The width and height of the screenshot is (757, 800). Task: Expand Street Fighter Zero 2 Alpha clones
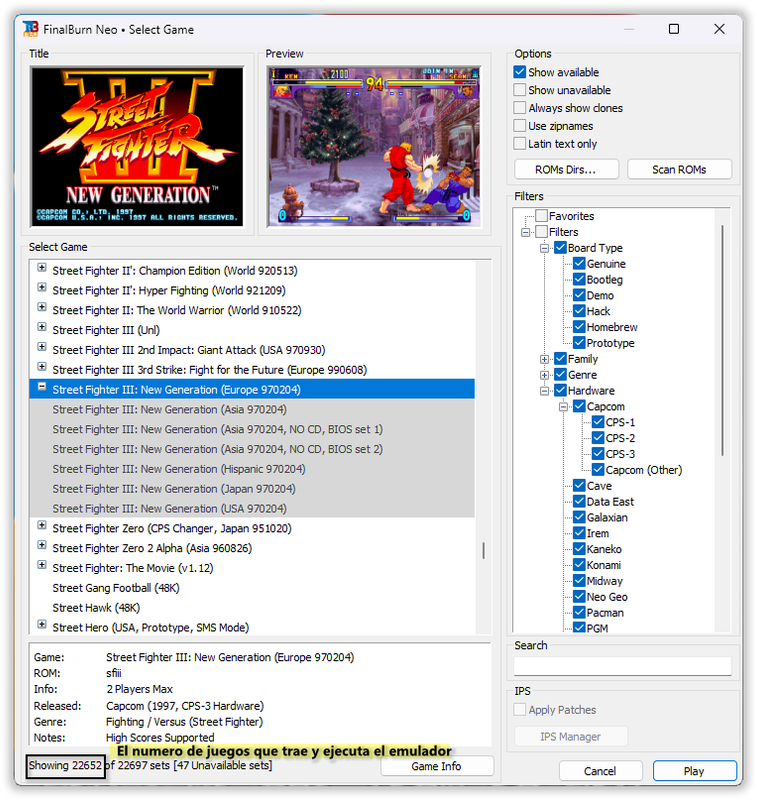pyautogui.click(x=42, y=545)
